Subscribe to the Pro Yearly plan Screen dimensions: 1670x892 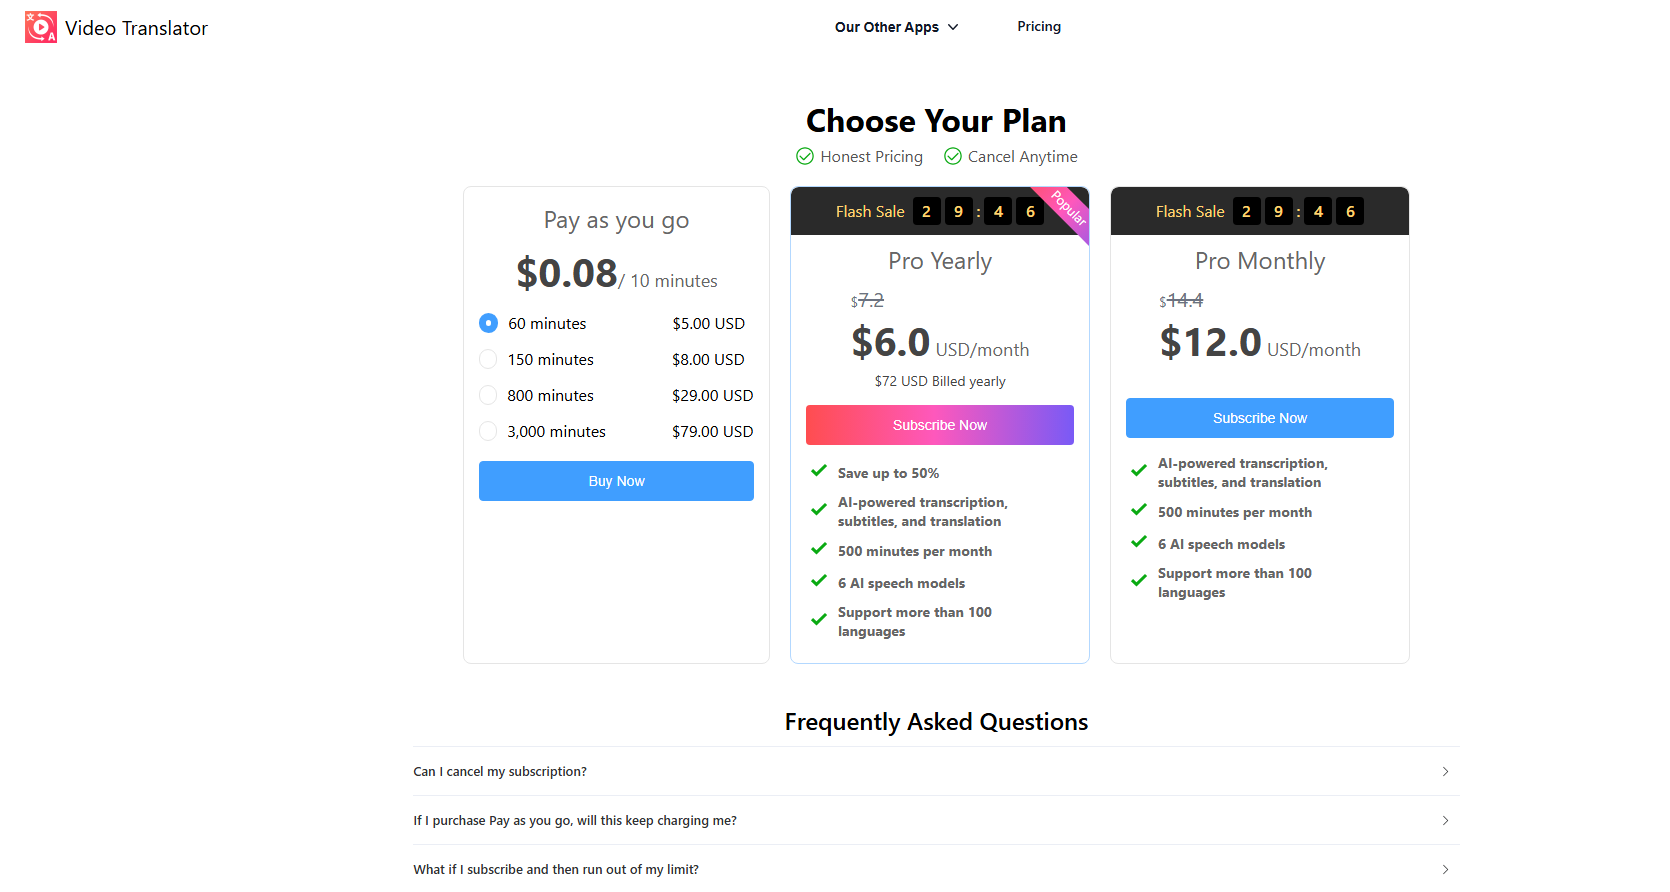[x=940, y=425]
